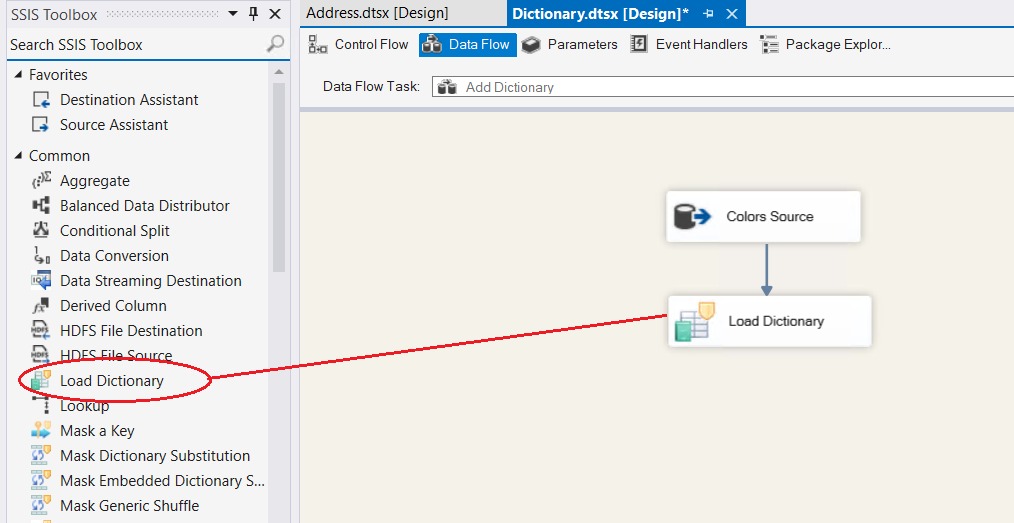Viewport: 1014px width, 523px height.
Task: Click the Destination Assistant icon
Action: tap(41, 100)
